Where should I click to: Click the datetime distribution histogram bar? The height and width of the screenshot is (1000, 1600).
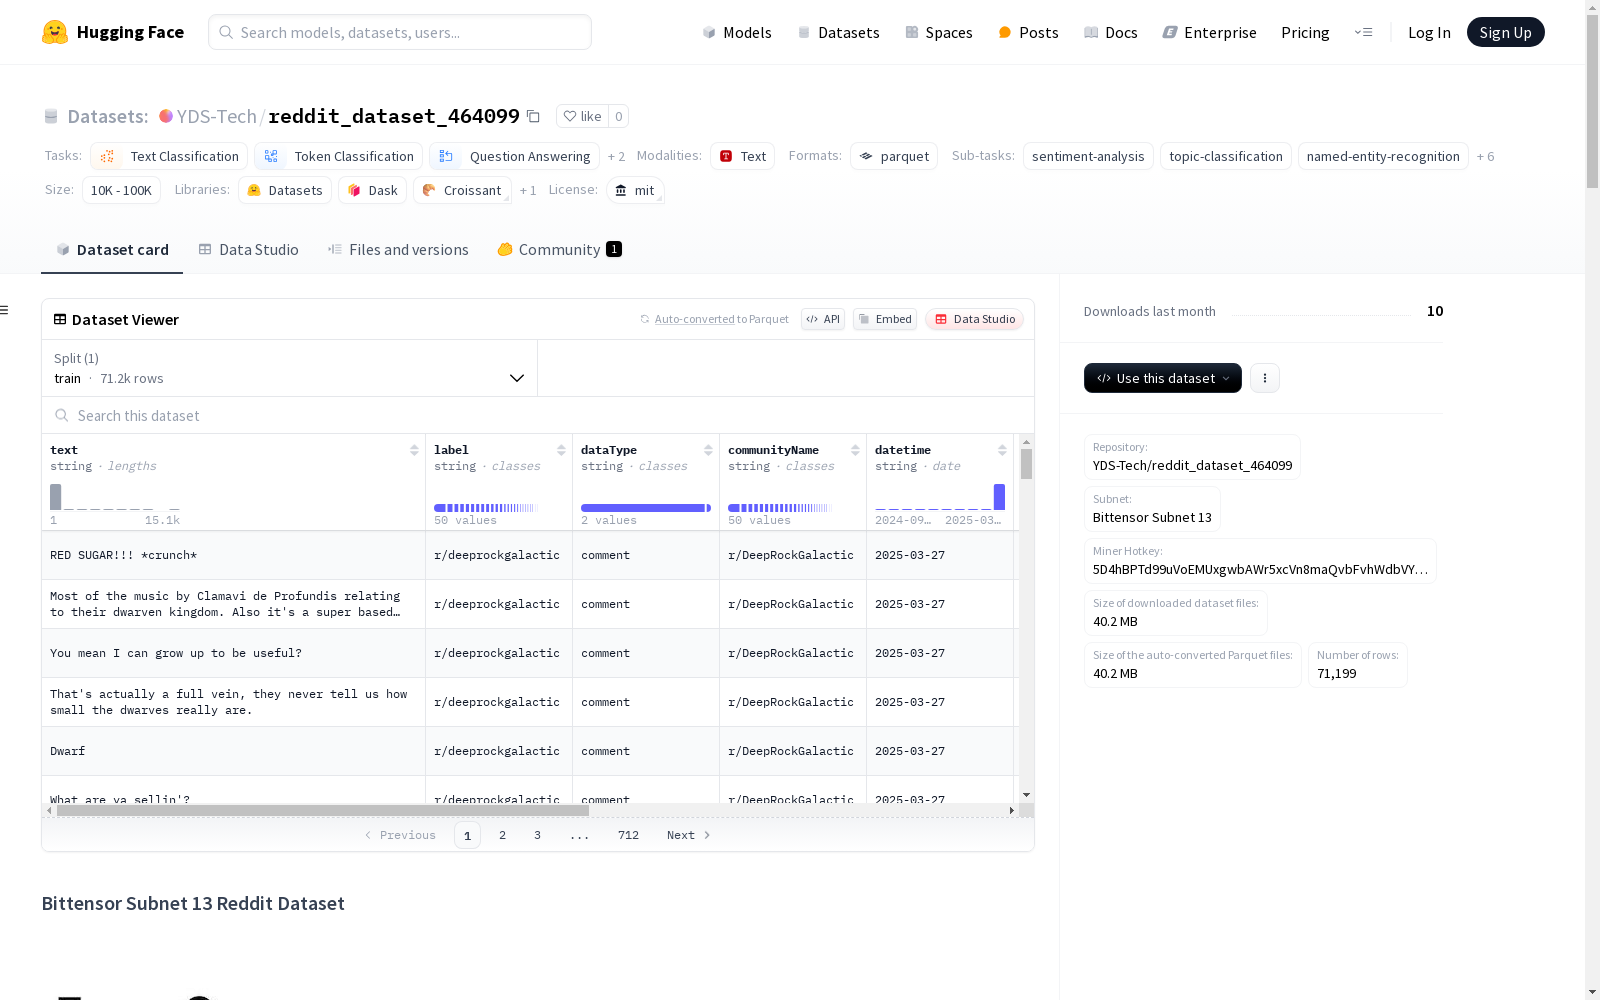[x=999, y=497]
